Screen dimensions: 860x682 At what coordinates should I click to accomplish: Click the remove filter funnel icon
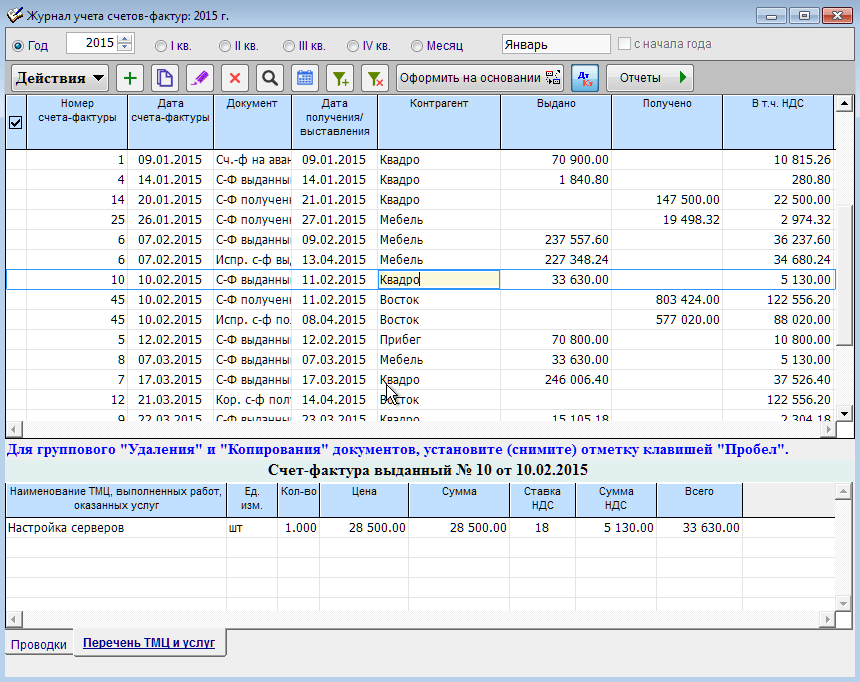click(375, 78)
